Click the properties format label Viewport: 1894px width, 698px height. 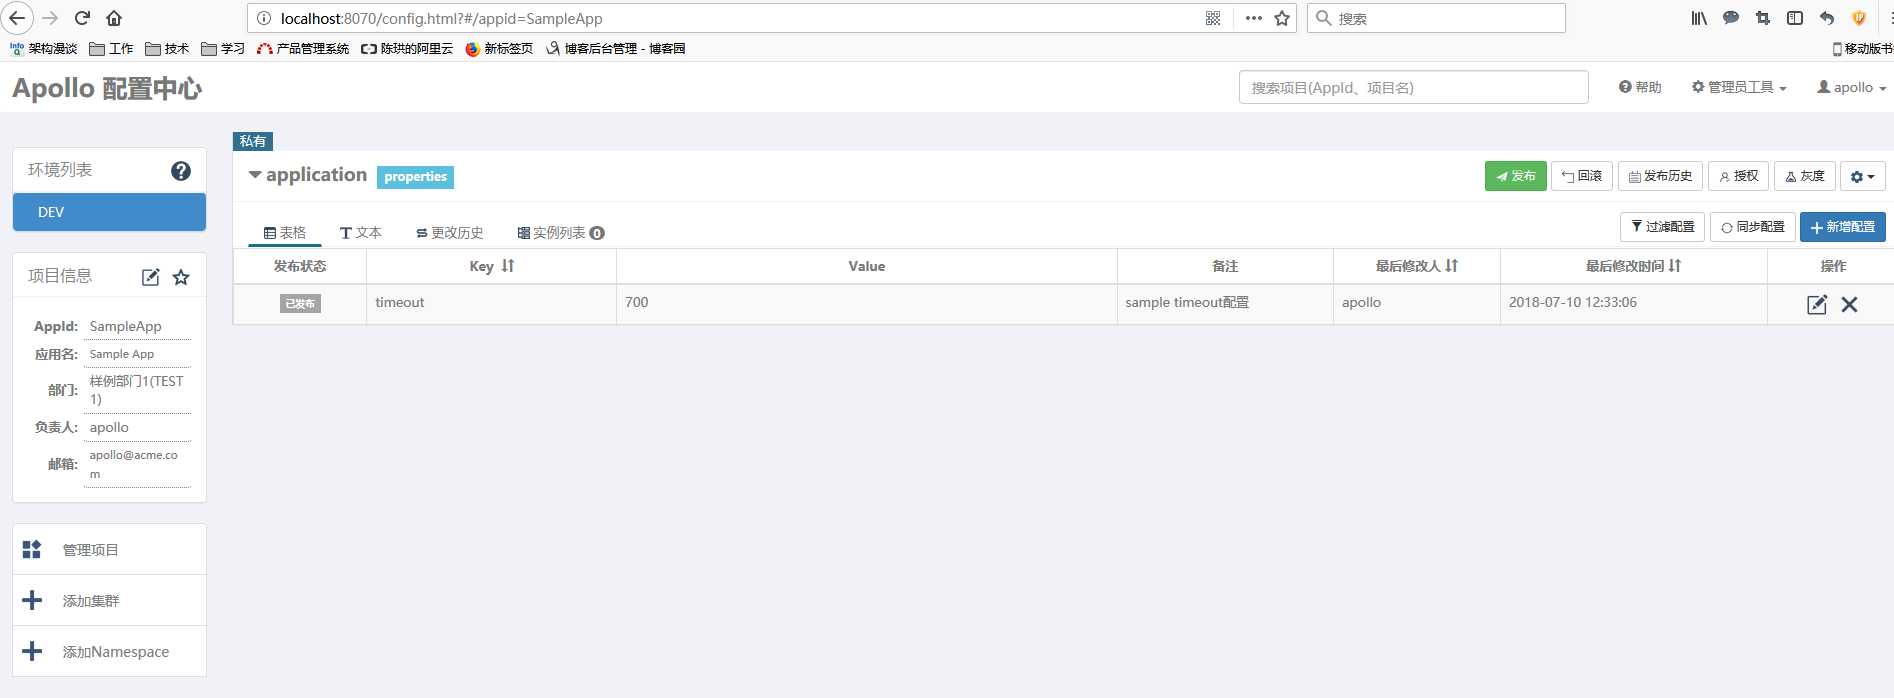point(415,177)
